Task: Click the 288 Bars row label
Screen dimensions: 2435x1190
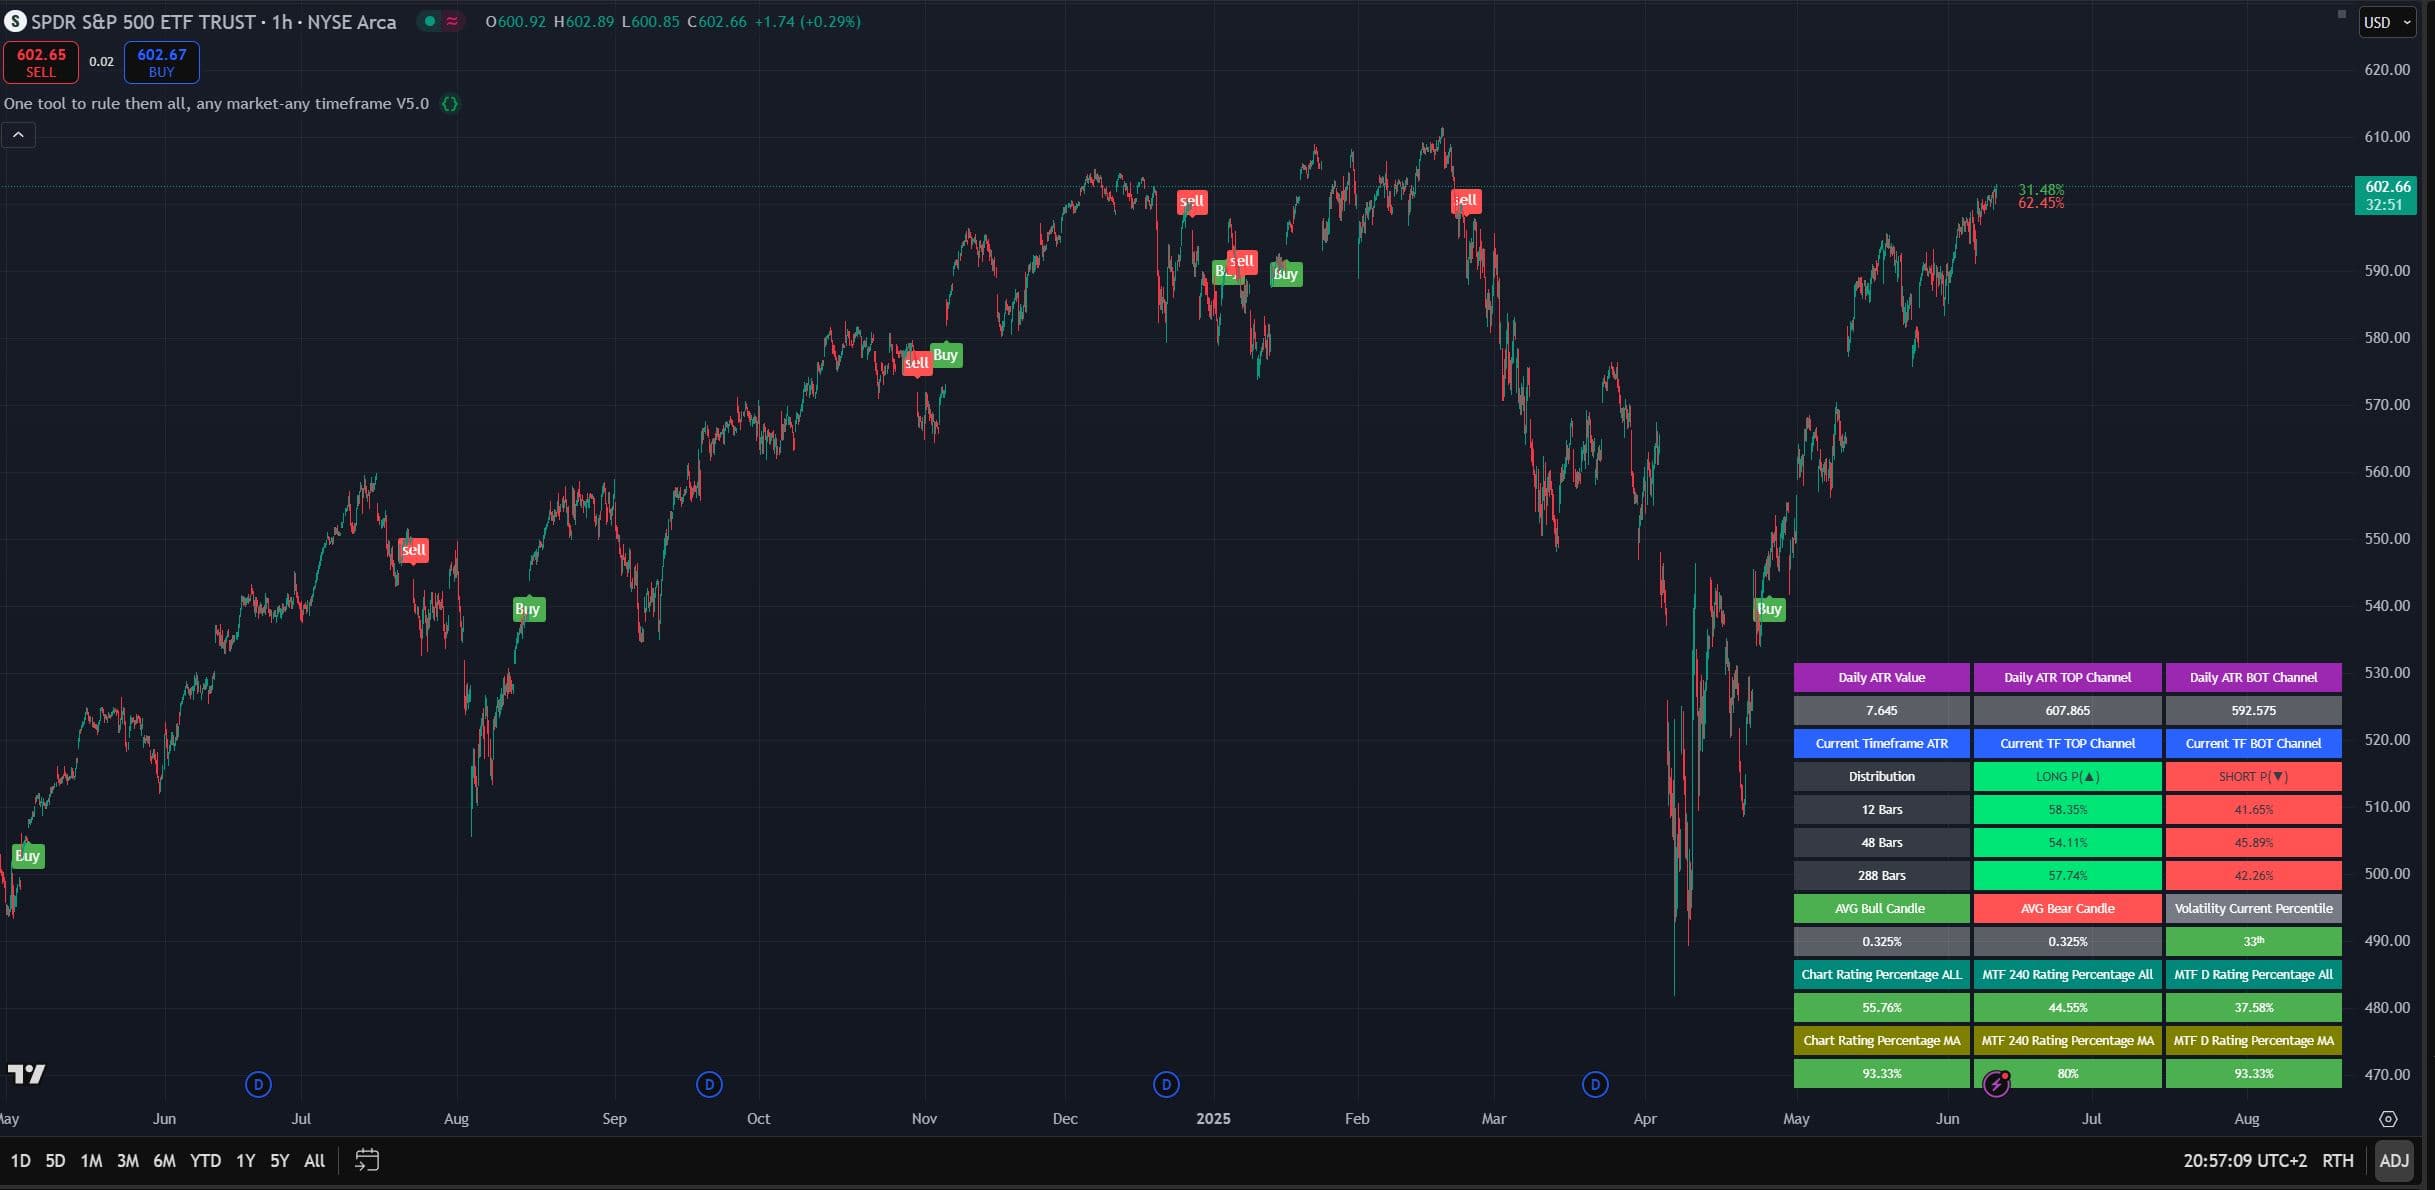Action: click(x=1881, y=876)
